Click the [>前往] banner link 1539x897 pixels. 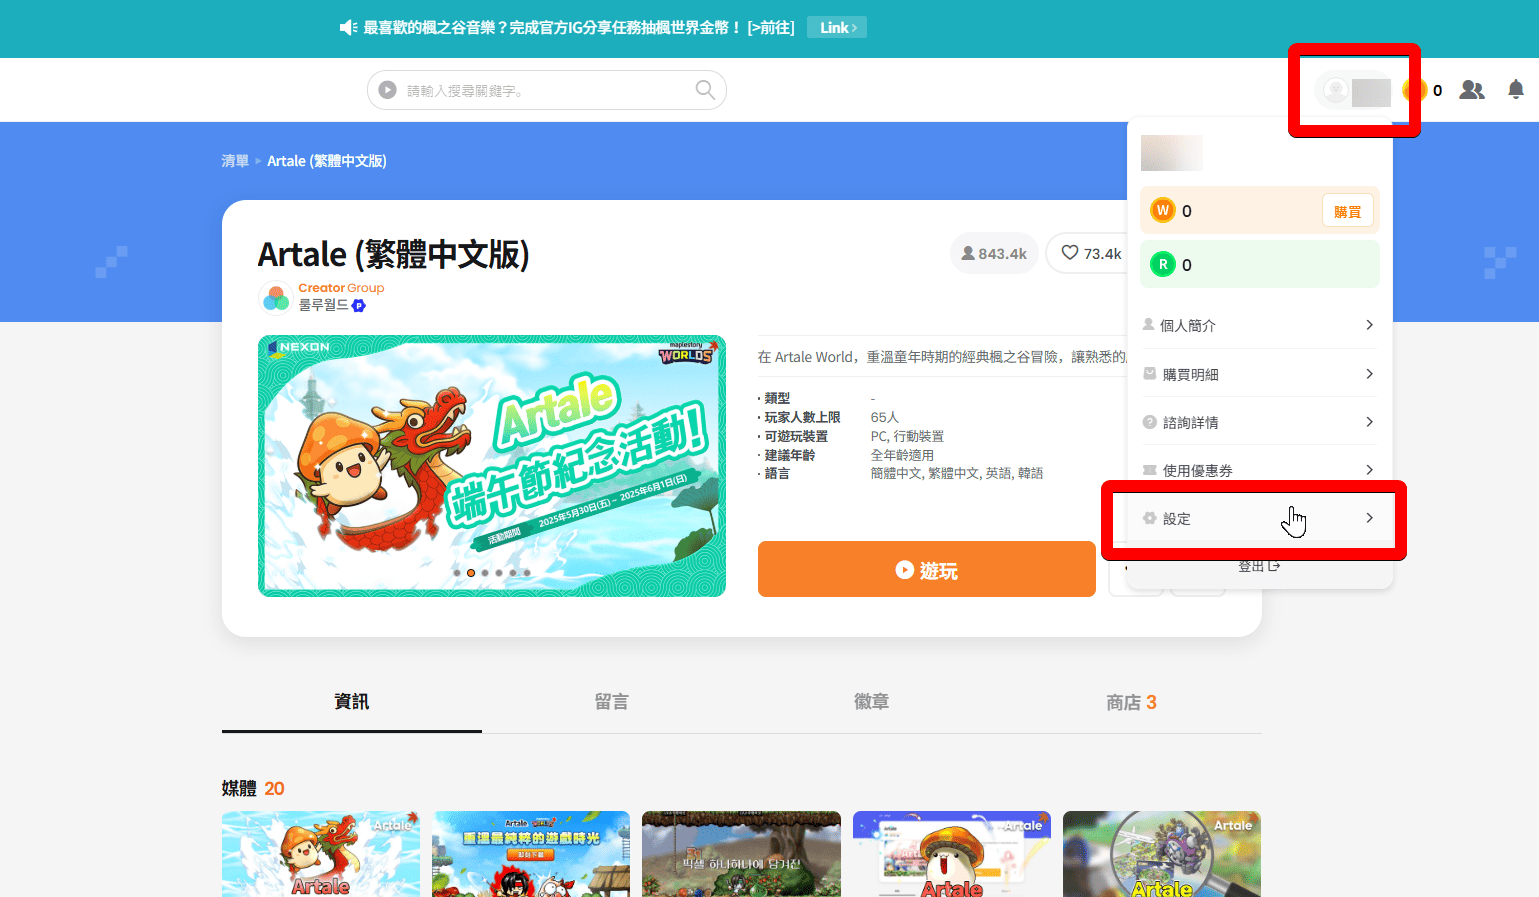click(x=771, y=28)
